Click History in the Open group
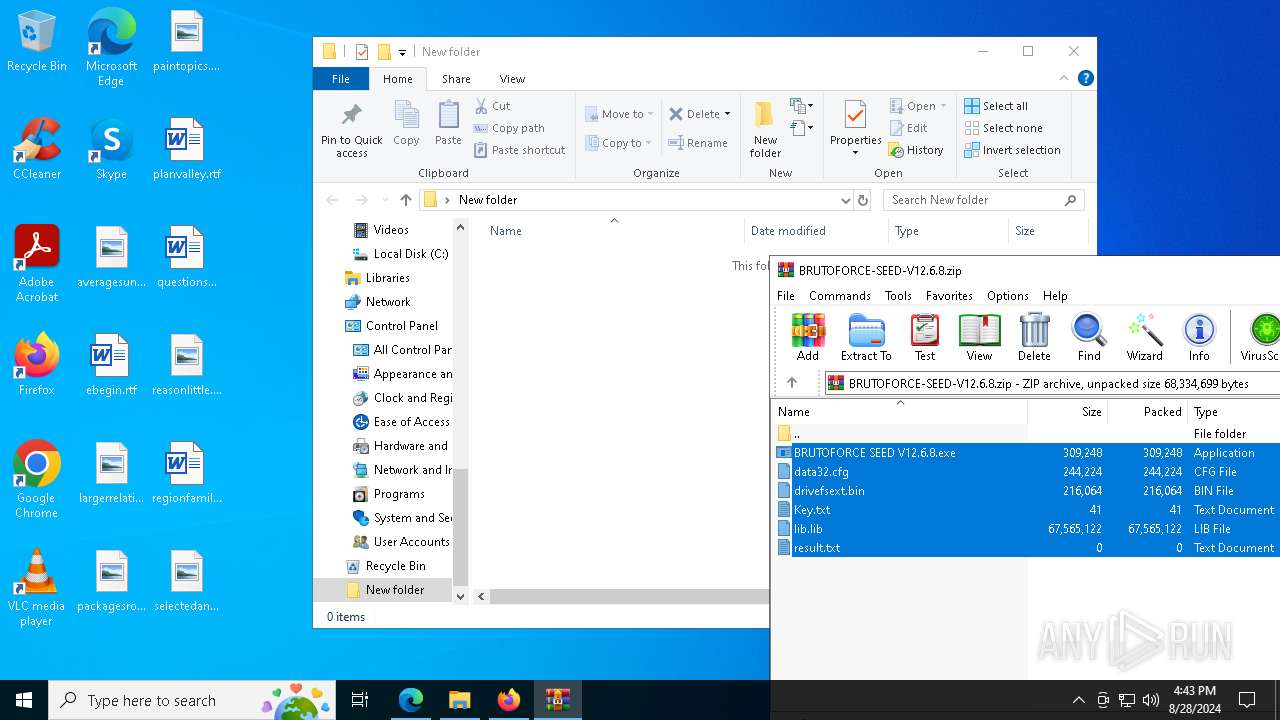The height and width of the screenshot is (720, 1280). click(916, 150)
